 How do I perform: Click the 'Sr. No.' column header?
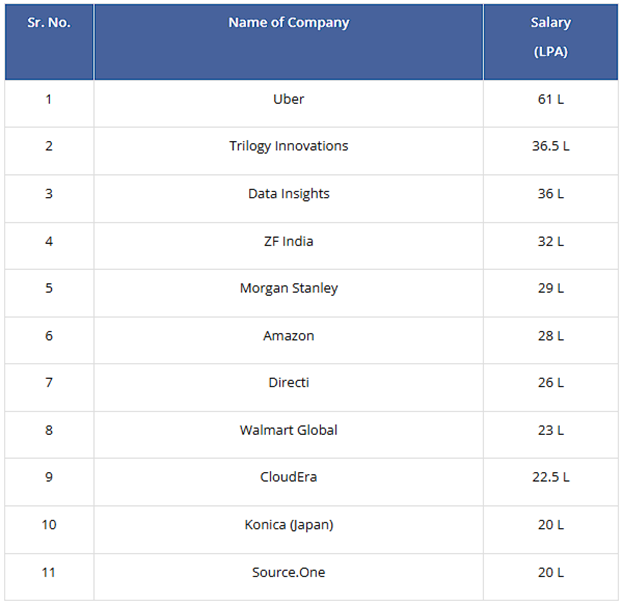click(x=49, y=23)
